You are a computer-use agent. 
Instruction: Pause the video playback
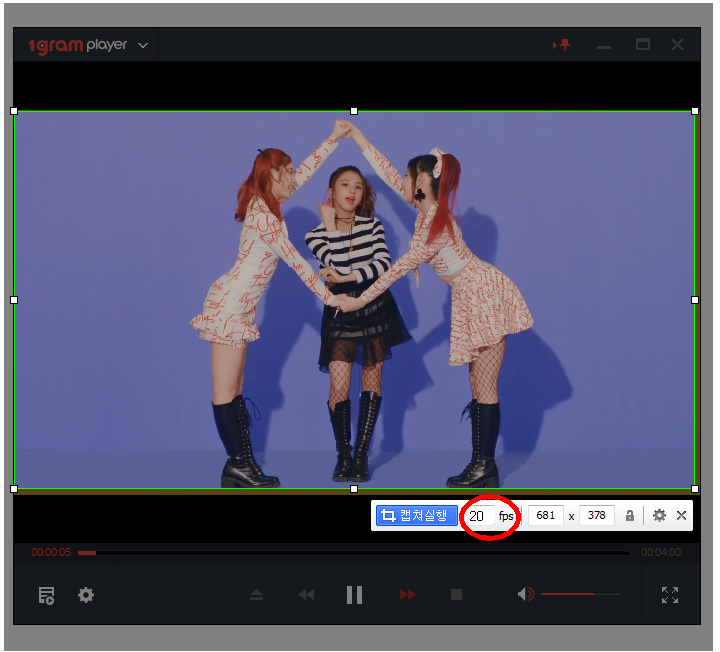click(354, 595)
